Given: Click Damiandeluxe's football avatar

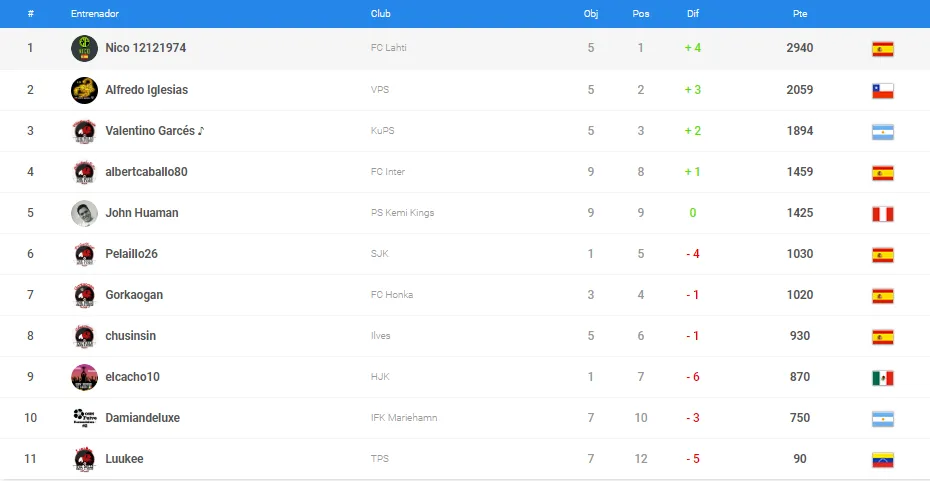Looking at the screenshot, I should pos(84,418).
